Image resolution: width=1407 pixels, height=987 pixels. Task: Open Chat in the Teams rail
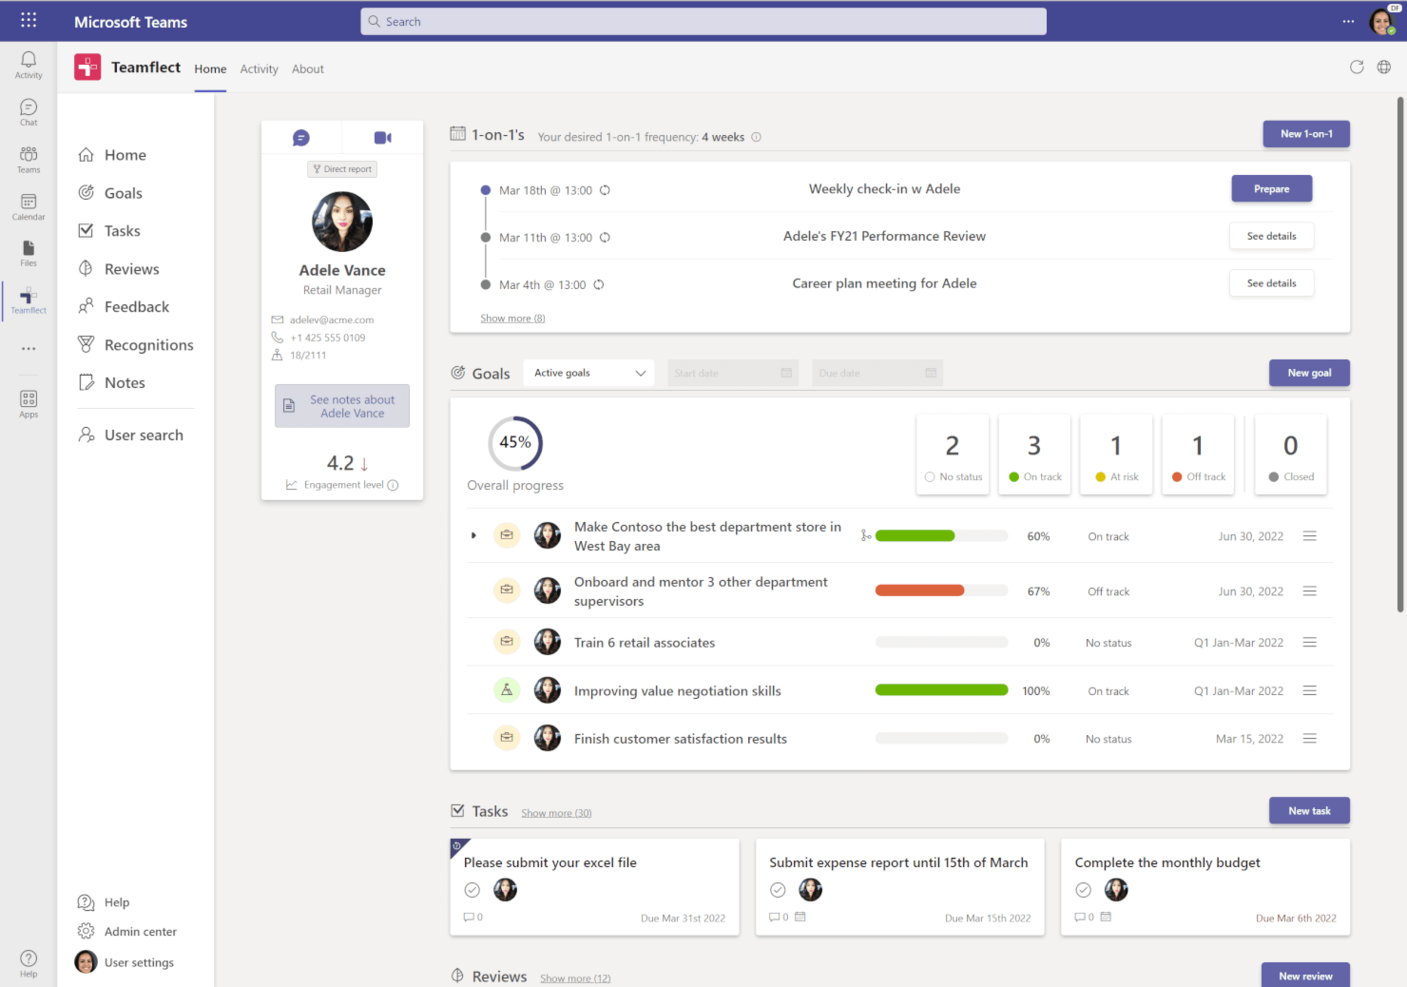pyautogui.click(x=28, y=112)
